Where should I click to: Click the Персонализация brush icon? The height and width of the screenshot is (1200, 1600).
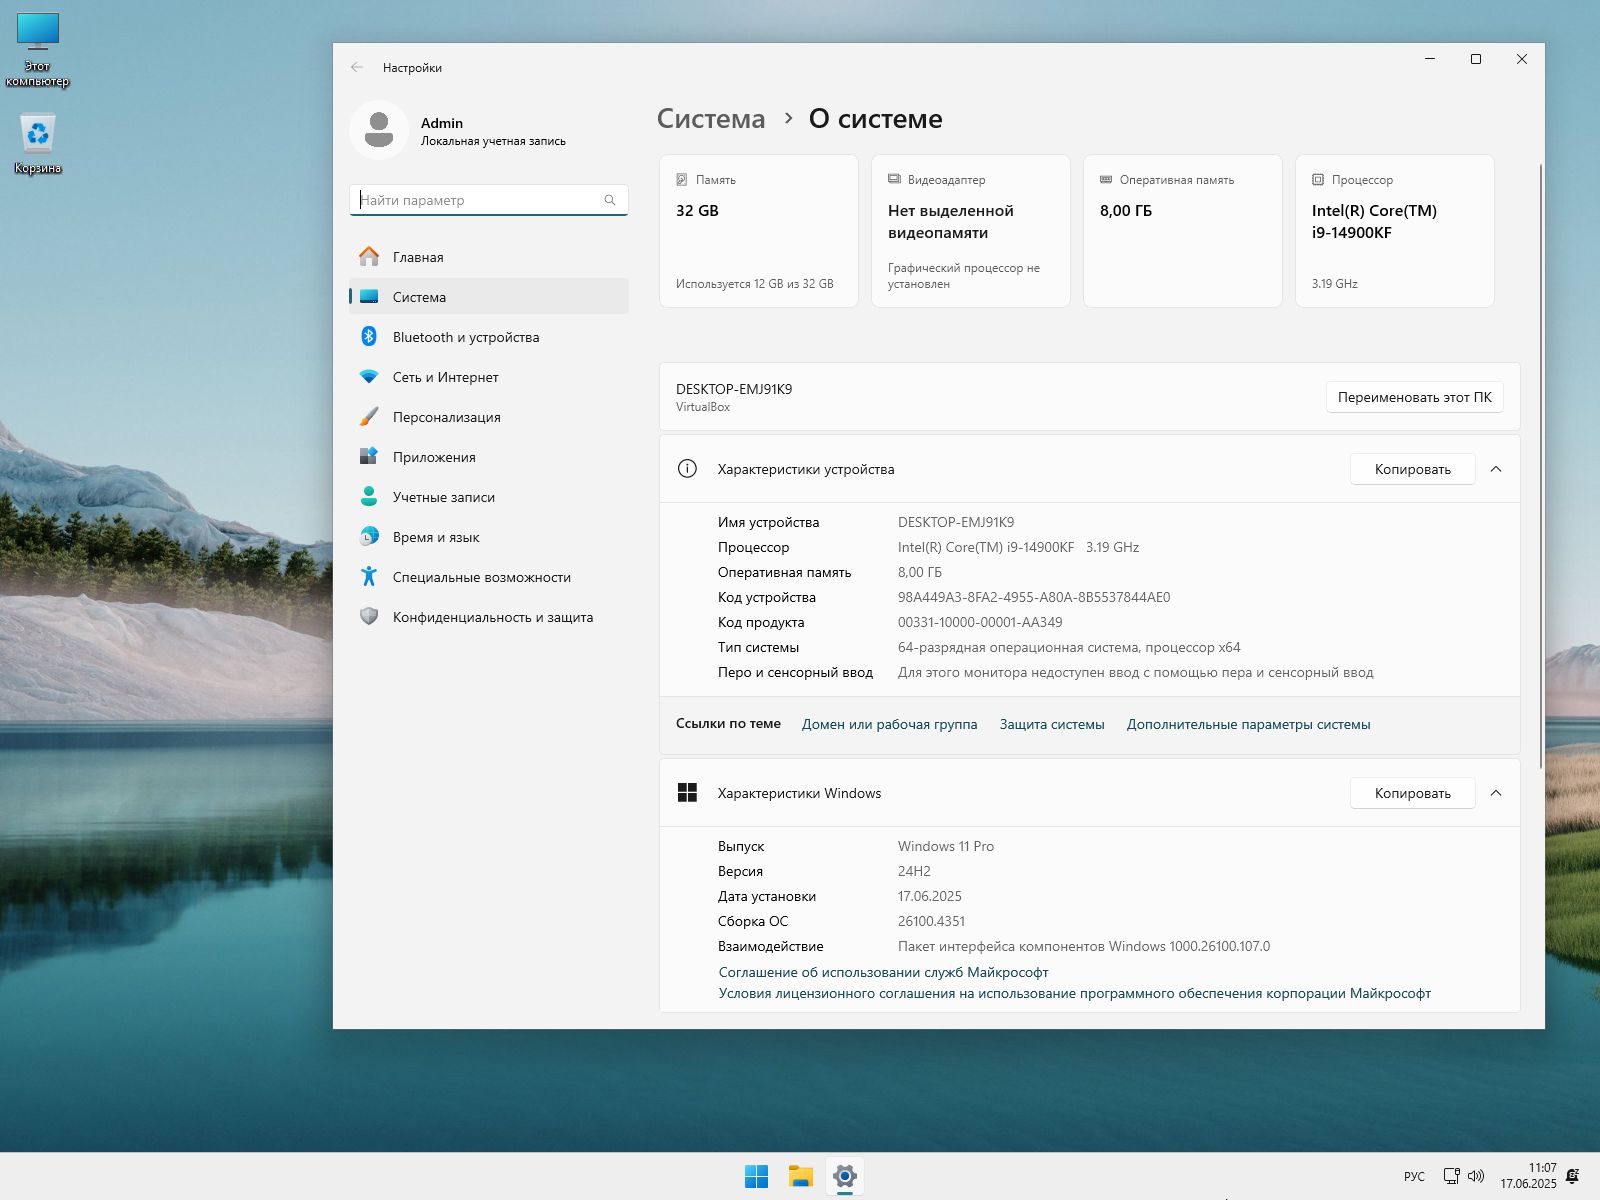click(x=369, y=417)
